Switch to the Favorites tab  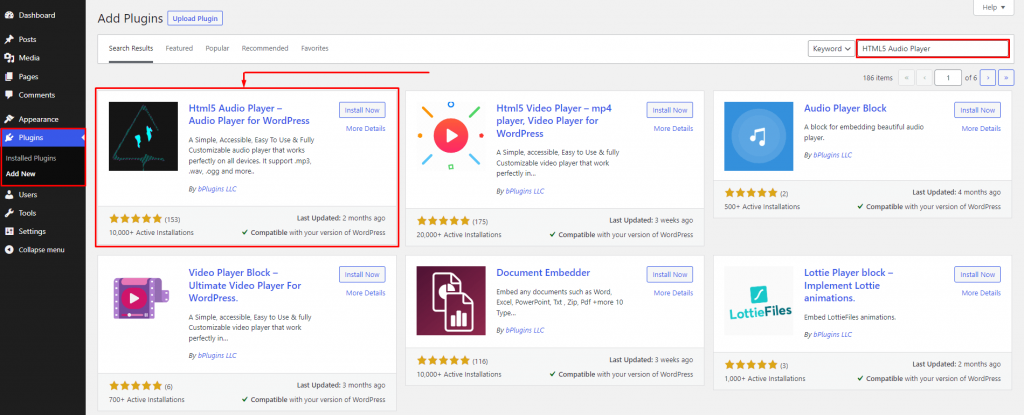pyautogui.click(x=315, y=48)
